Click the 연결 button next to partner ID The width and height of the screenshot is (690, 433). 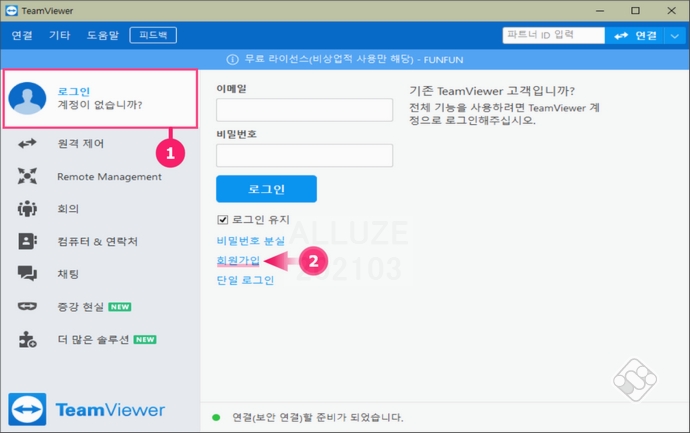[x=635, y=36]
